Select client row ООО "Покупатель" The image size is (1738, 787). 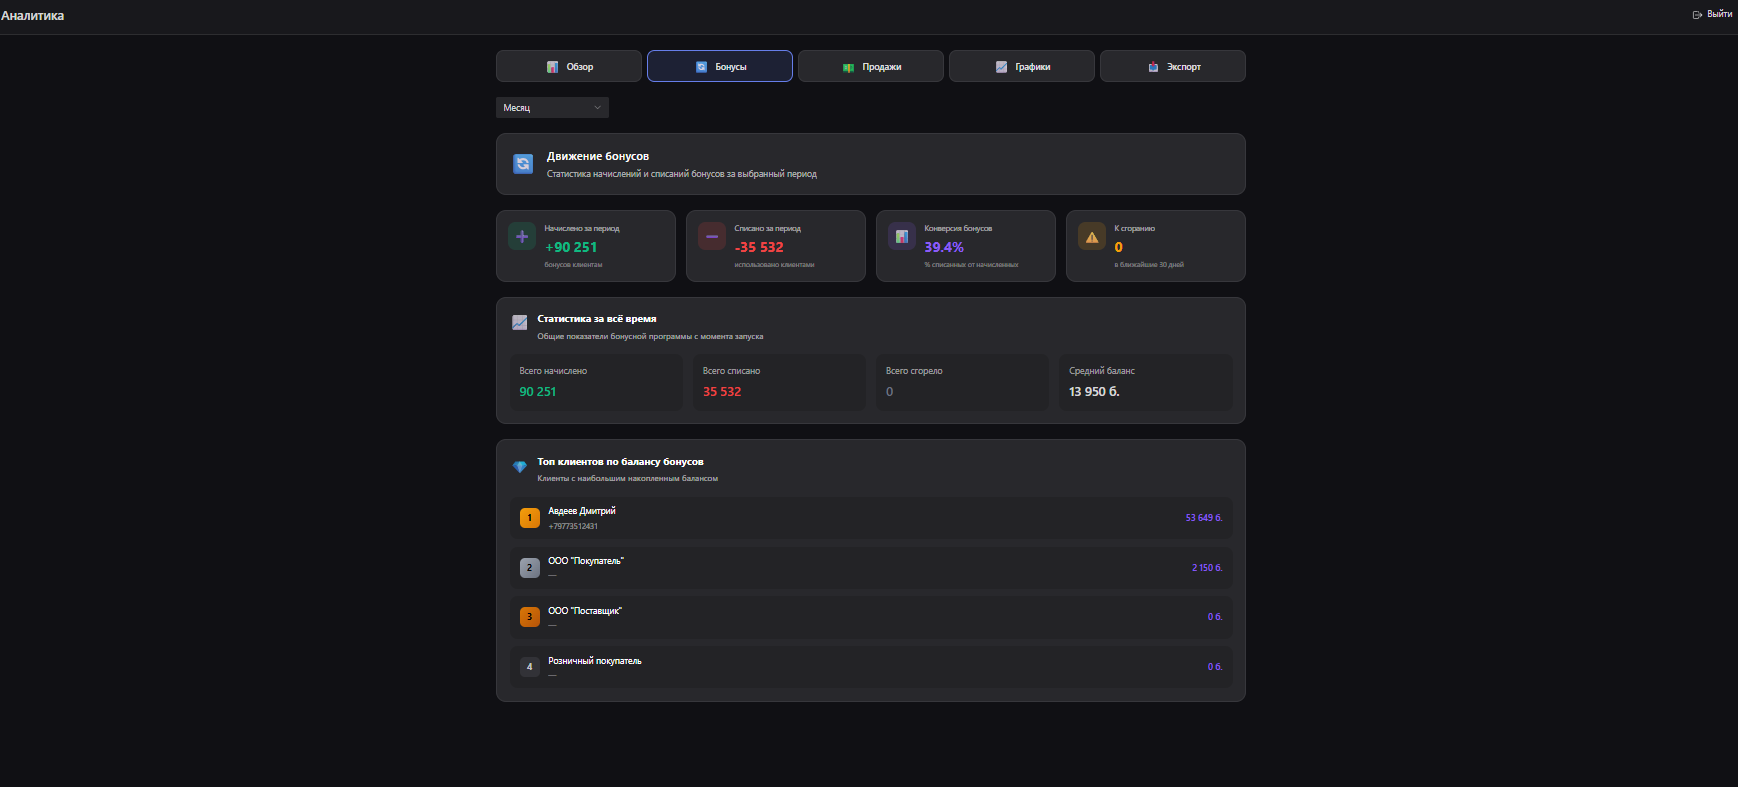pyautogui.click(x=871, y=568)
